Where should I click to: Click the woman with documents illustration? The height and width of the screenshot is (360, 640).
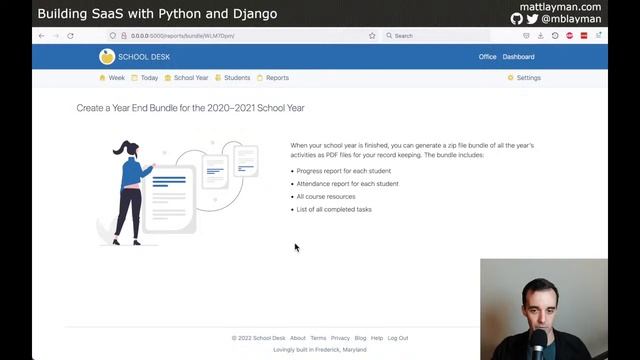tap(178, 193)
